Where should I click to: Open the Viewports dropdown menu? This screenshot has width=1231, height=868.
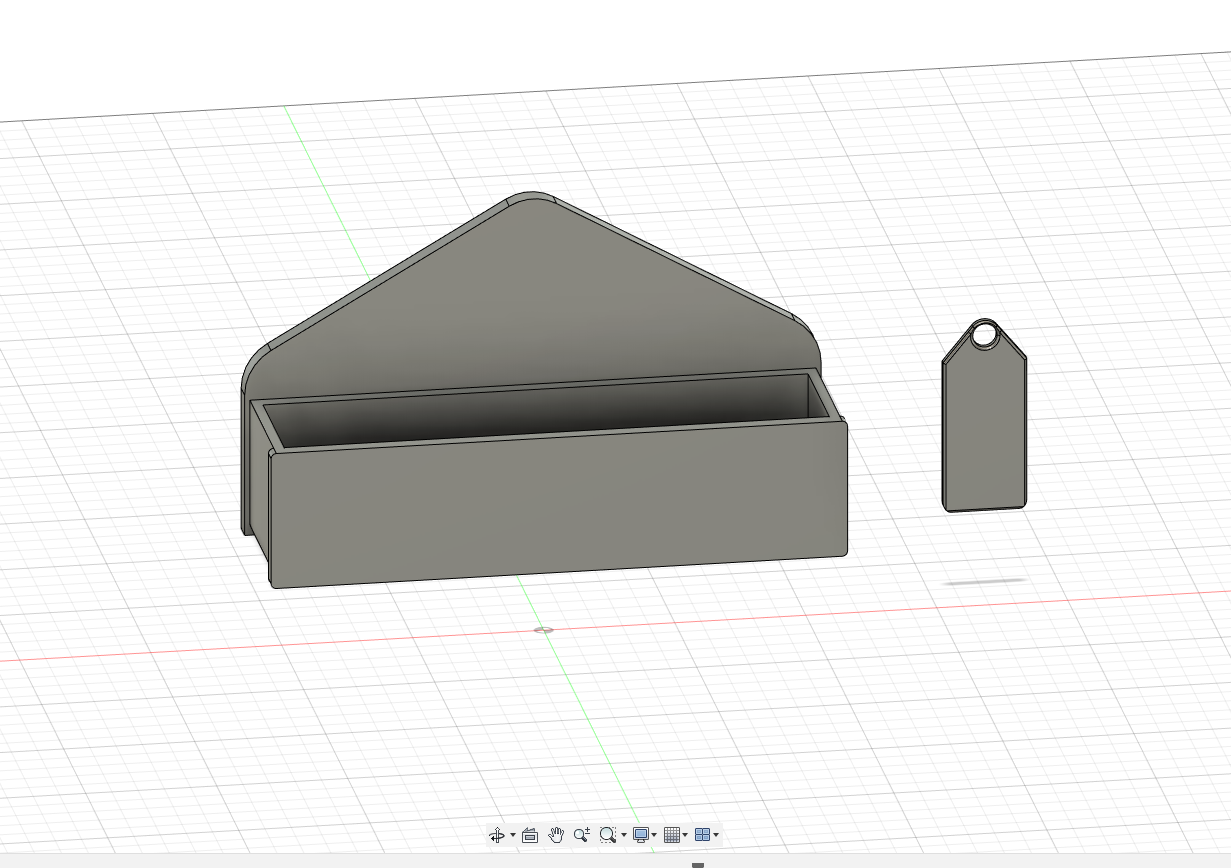point(717,835)
